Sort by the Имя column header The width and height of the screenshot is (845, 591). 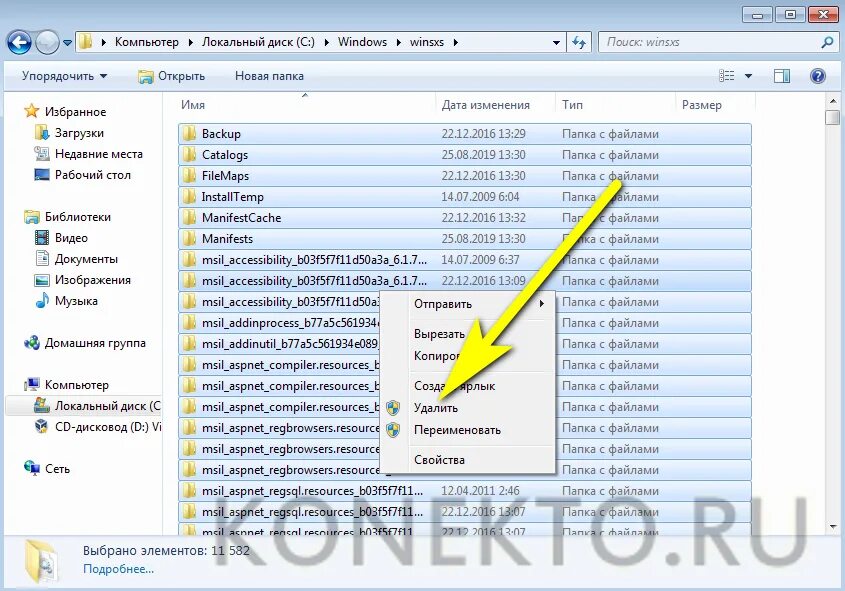point(192,105)
